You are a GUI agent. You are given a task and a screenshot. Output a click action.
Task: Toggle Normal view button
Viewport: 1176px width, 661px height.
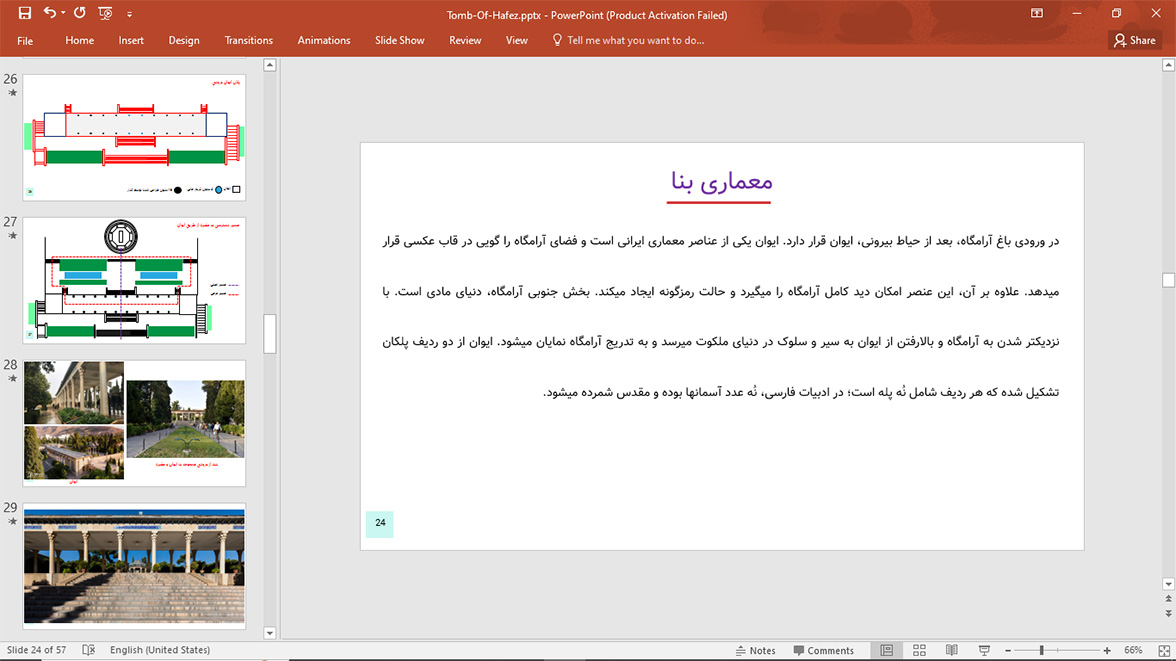[886, 650]
